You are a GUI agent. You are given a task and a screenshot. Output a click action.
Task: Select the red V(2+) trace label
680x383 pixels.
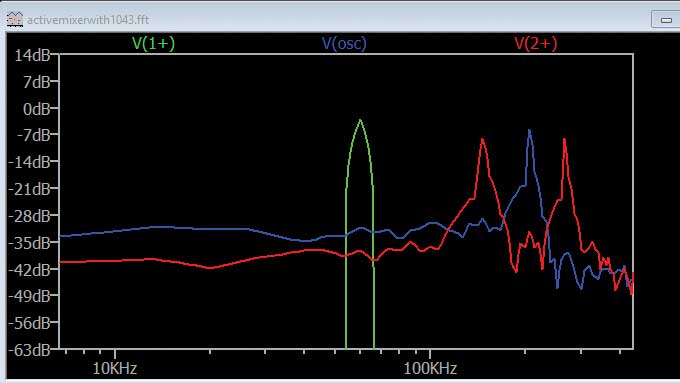pos(536,43)
